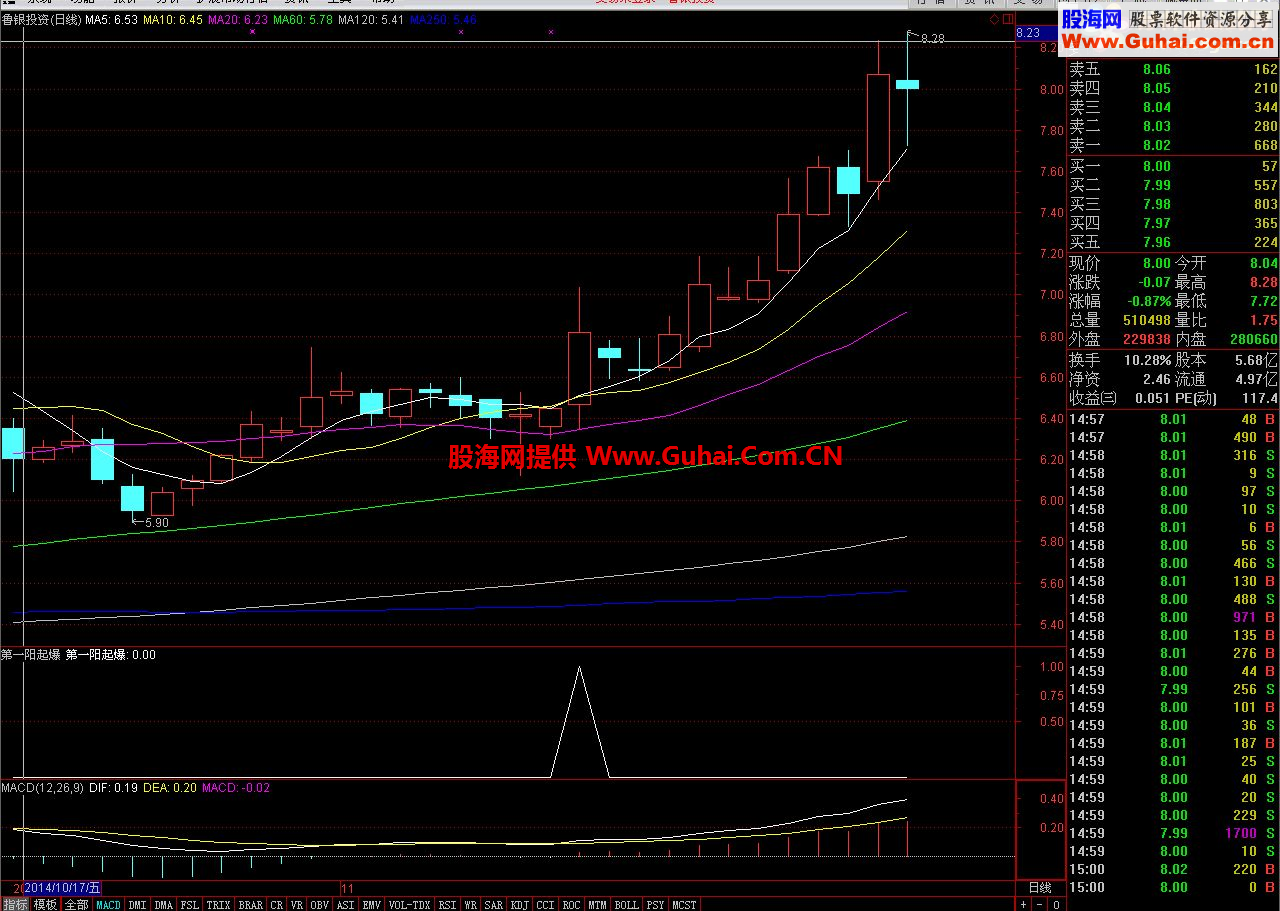This screenshot has width=1280, height=911.
Task: Click the MA120: 5.41 label
Action: [371, 19]
